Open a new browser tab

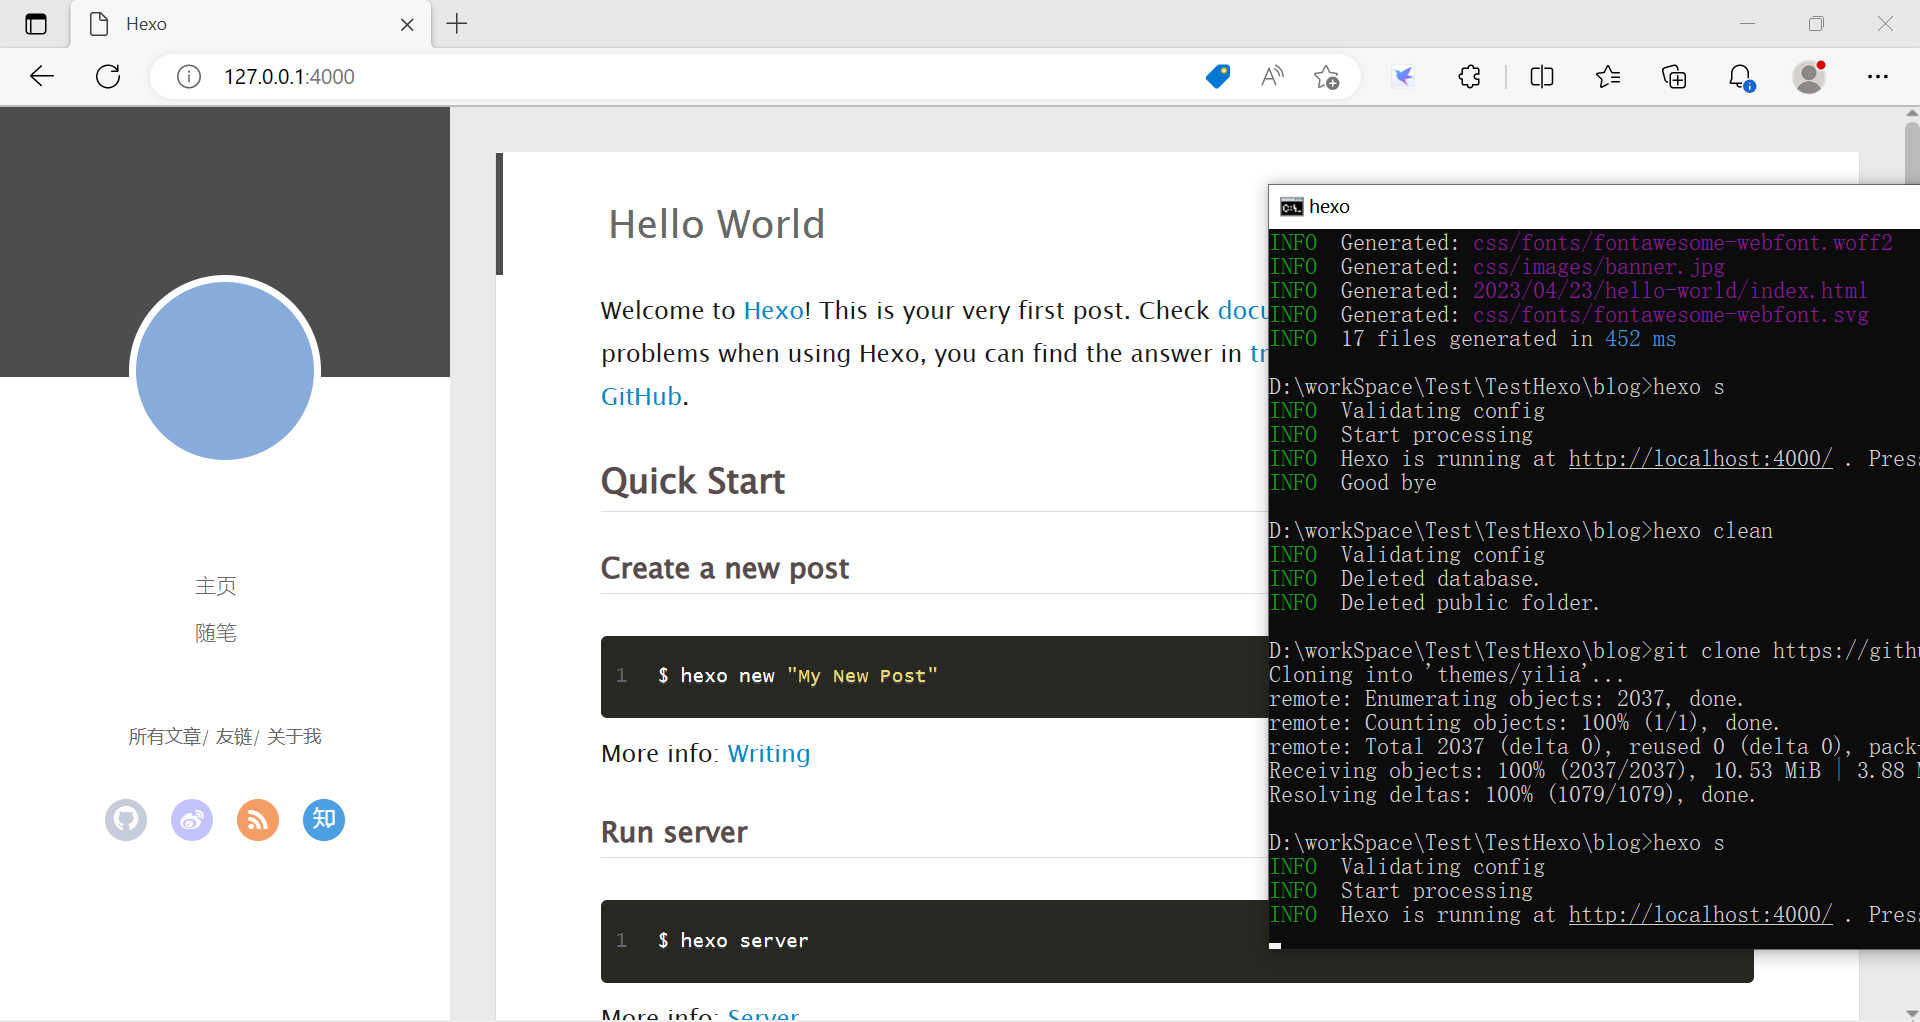(457, 24)
